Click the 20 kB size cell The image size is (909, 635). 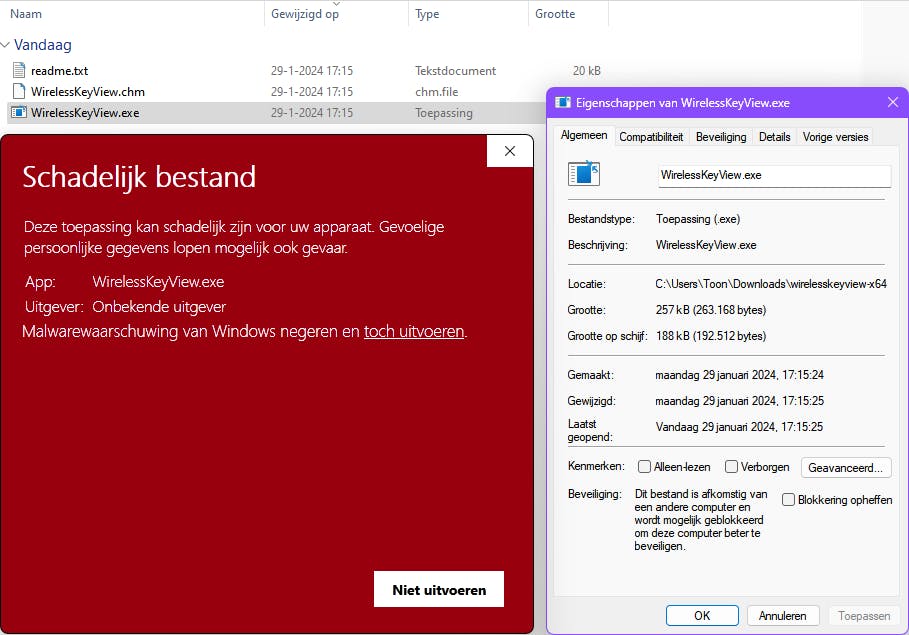tap(587, 71)
